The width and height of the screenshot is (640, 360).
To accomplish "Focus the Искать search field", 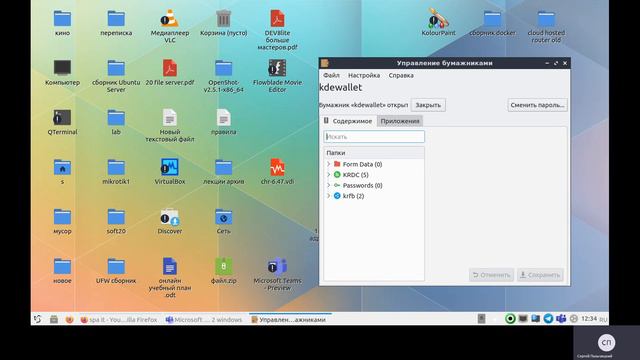I will pyautogui.click(x=374, y=137).
